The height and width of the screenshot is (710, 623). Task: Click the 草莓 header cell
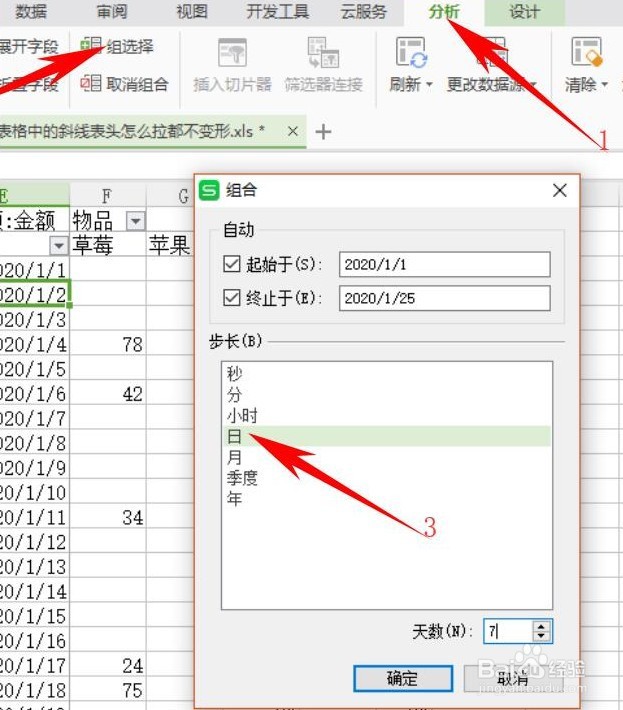pos(108,245)
